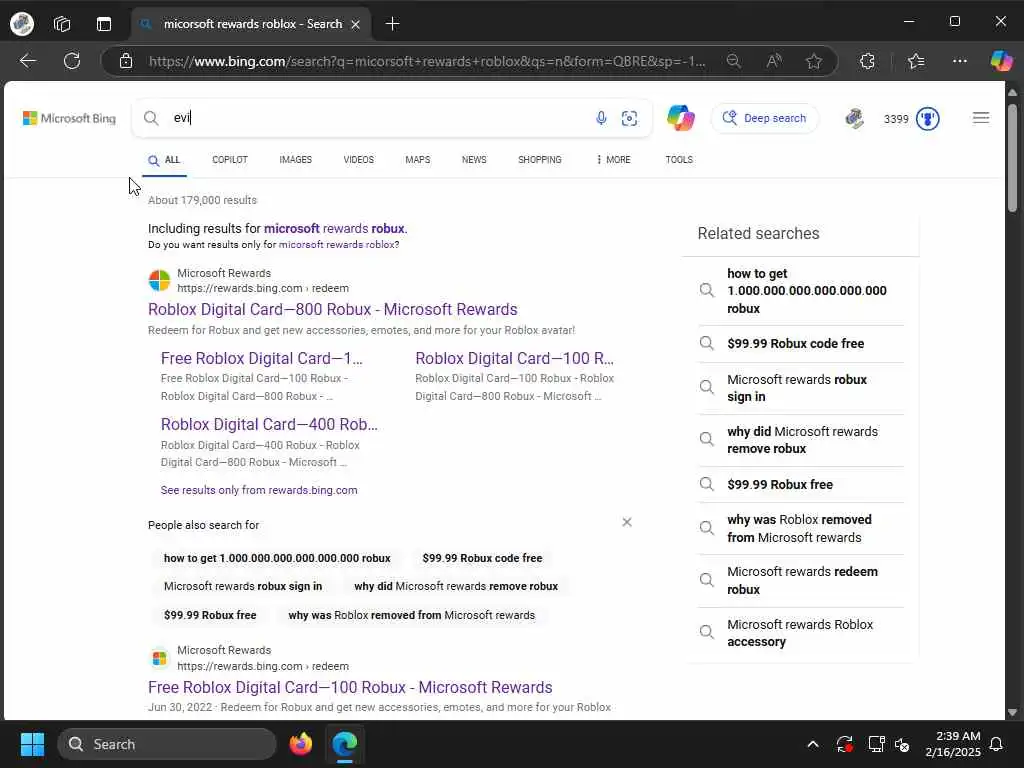Open Free Roblox Digital Card—1... sublink

tap(261, 359)
